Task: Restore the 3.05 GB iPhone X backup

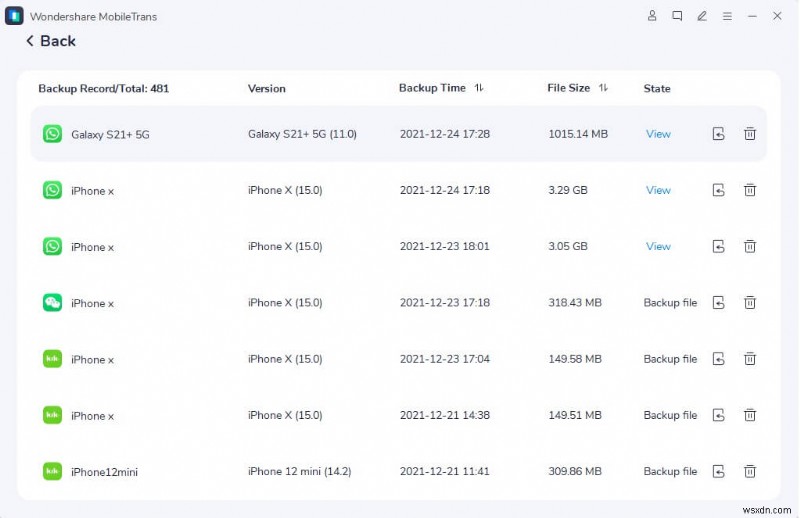Action: pyautogui.click(x=718, y=246)
